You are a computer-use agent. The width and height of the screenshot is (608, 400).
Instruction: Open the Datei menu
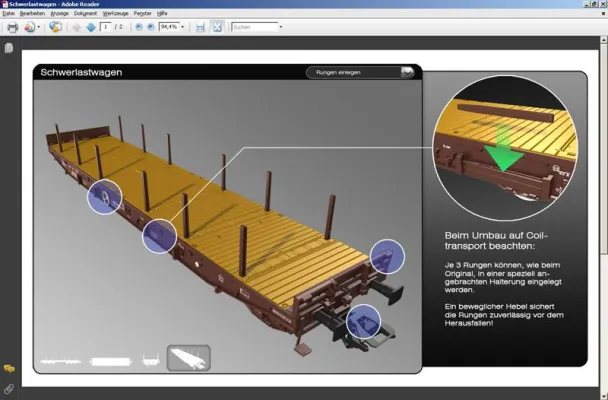click(x=8, y=13)
